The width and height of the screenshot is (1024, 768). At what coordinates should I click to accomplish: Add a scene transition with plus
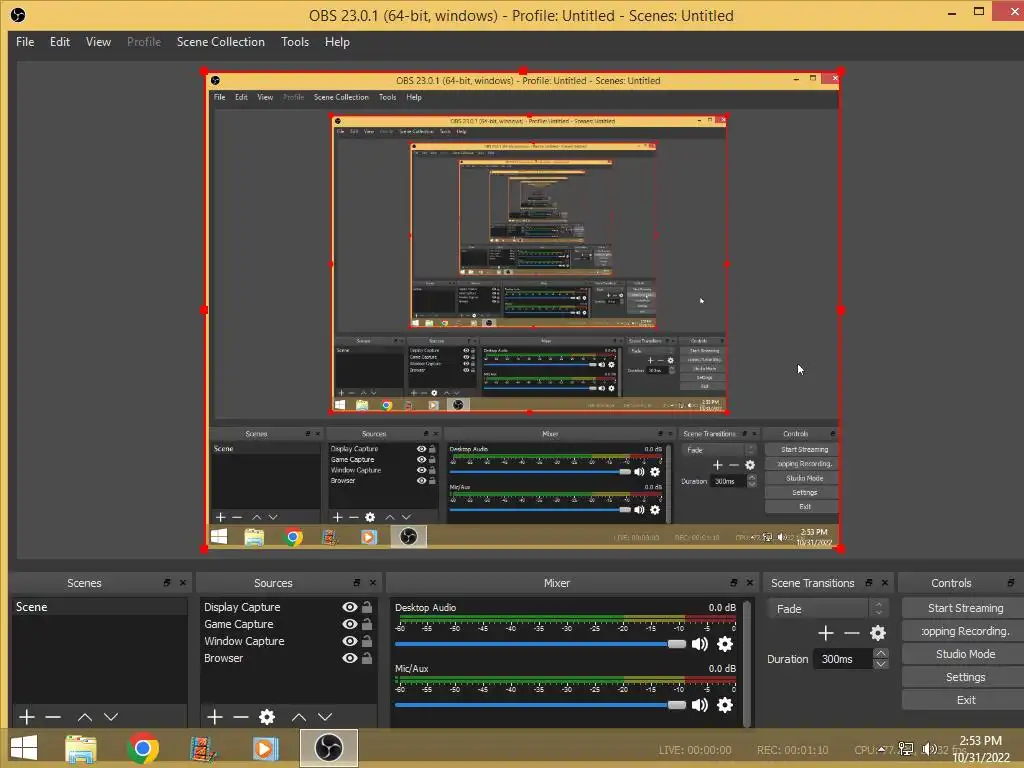click(825, 633)
